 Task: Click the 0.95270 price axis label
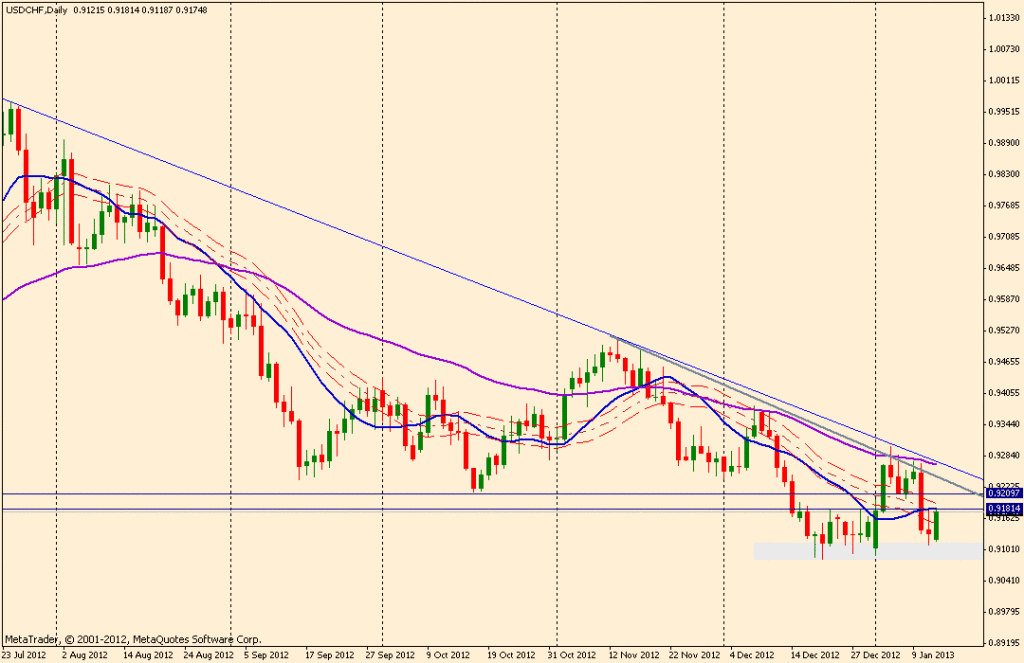coord(1002,330)
